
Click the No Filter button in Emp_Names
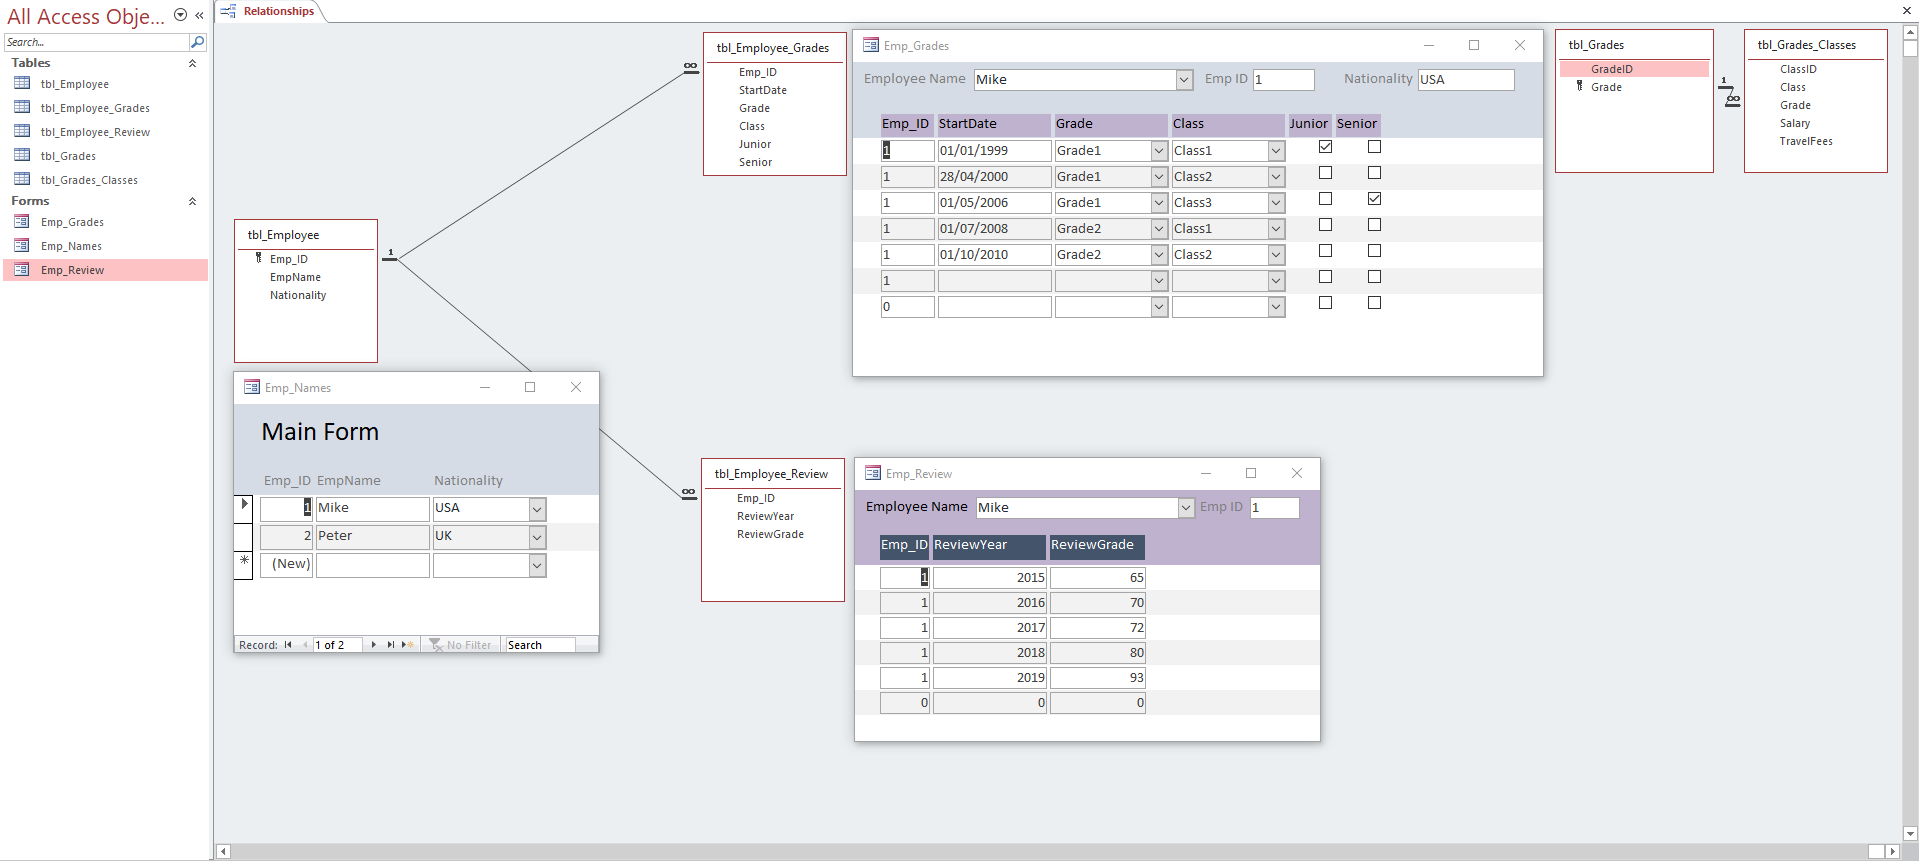460,645
